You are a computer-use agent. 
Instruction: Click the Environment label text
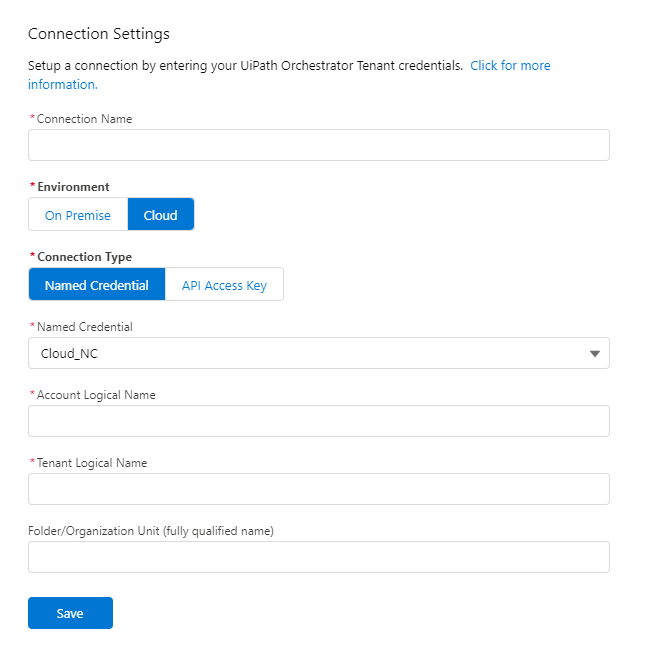coord(73,187)
